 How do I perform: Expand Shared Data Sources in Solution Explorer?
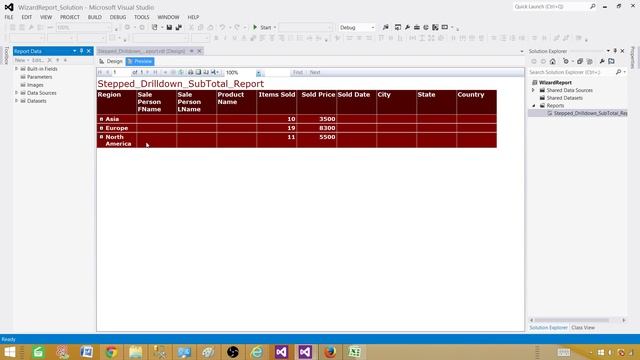[533, 90]
